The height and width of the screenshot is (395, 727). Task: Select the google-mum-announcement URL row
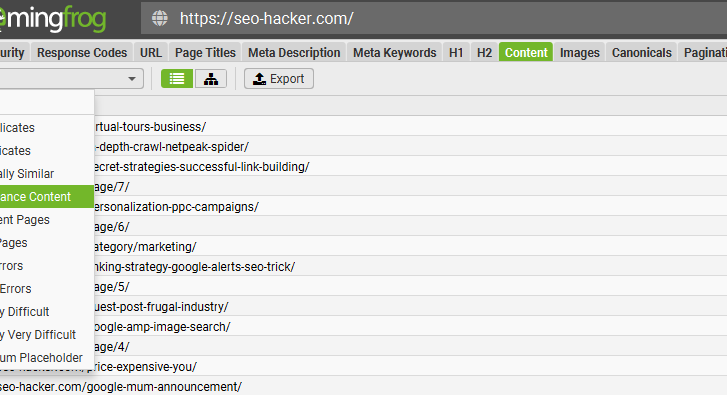(364, 387)
